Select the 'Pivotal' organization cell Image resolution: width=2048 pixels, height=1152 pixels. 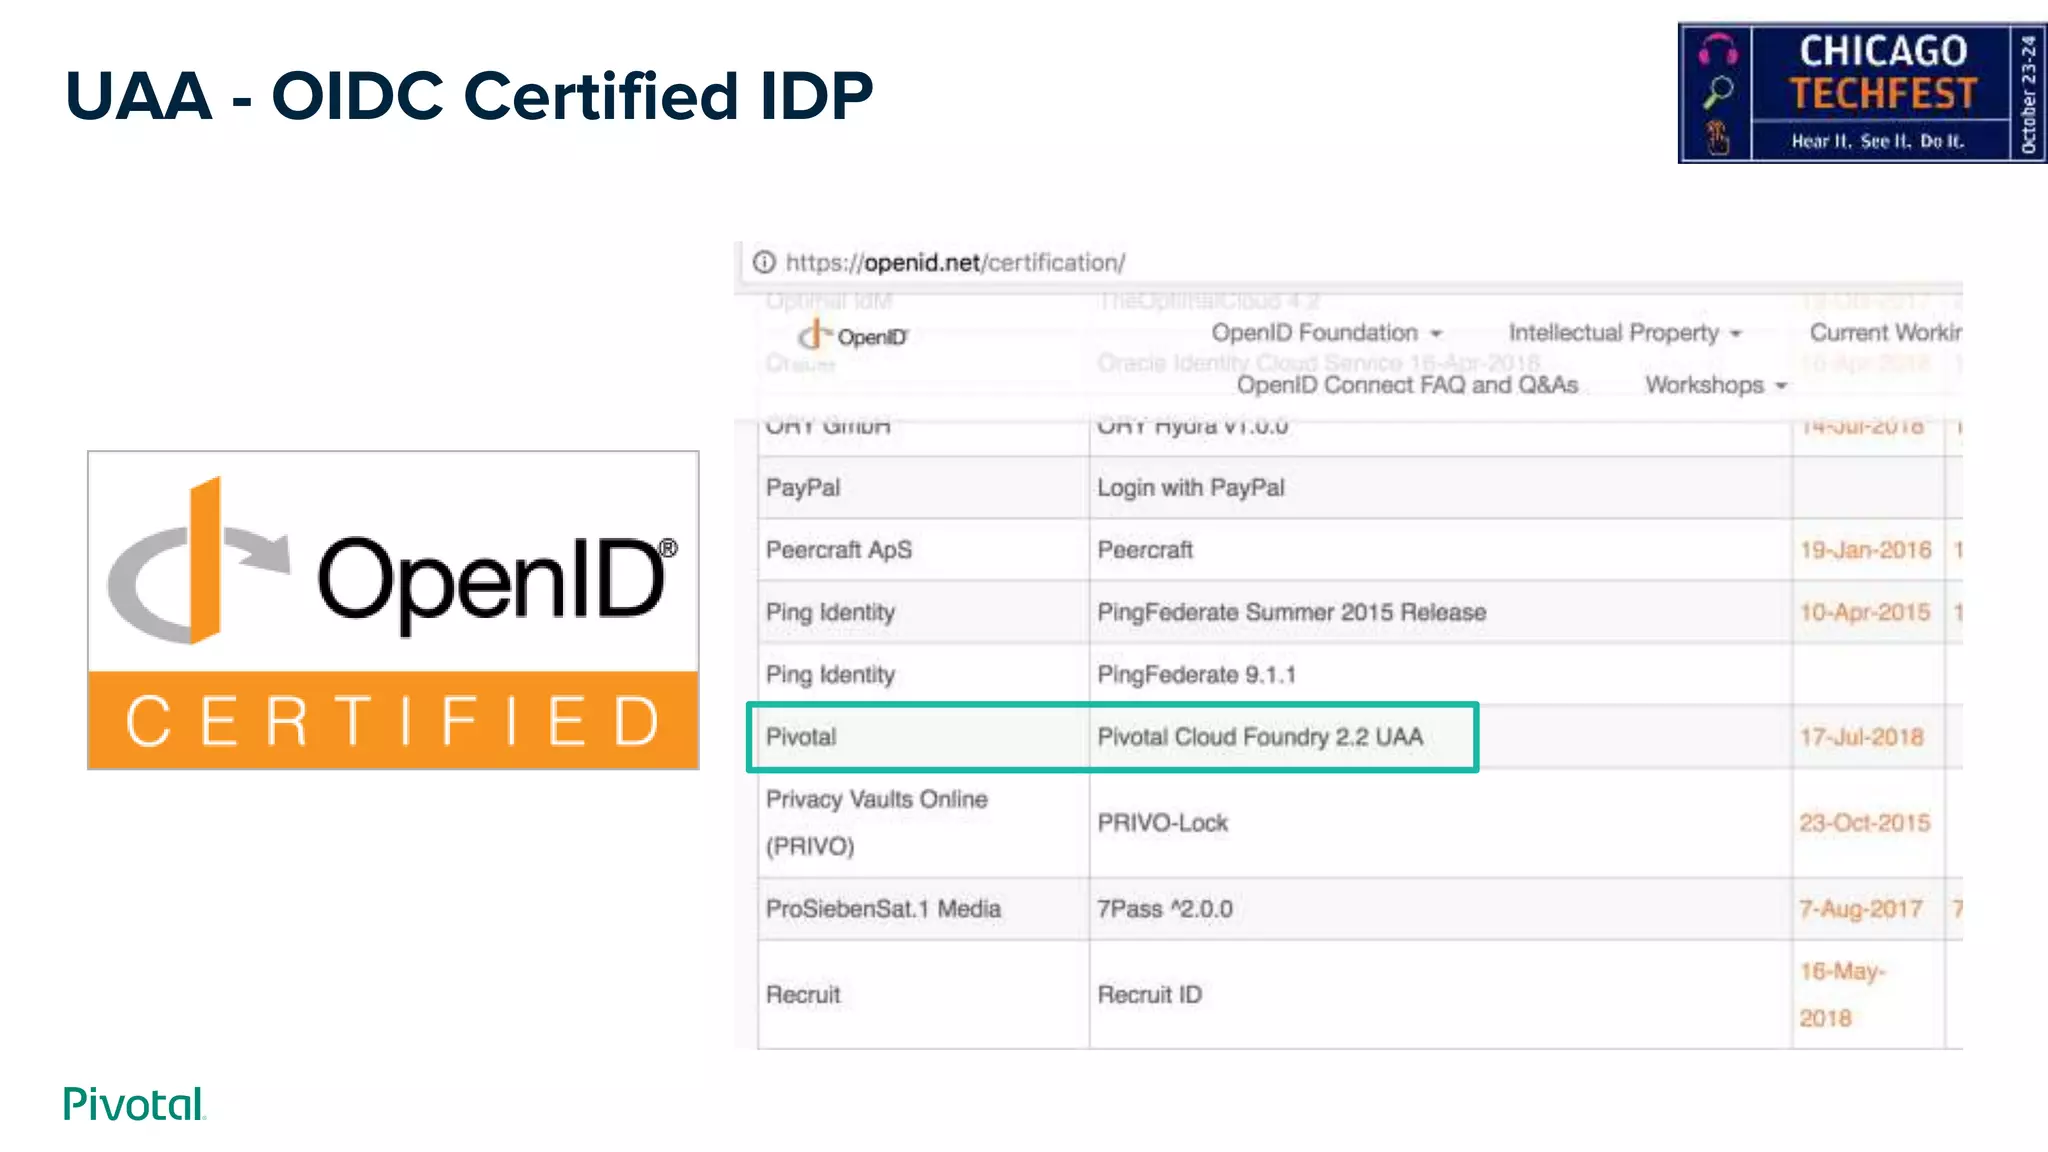923,737
